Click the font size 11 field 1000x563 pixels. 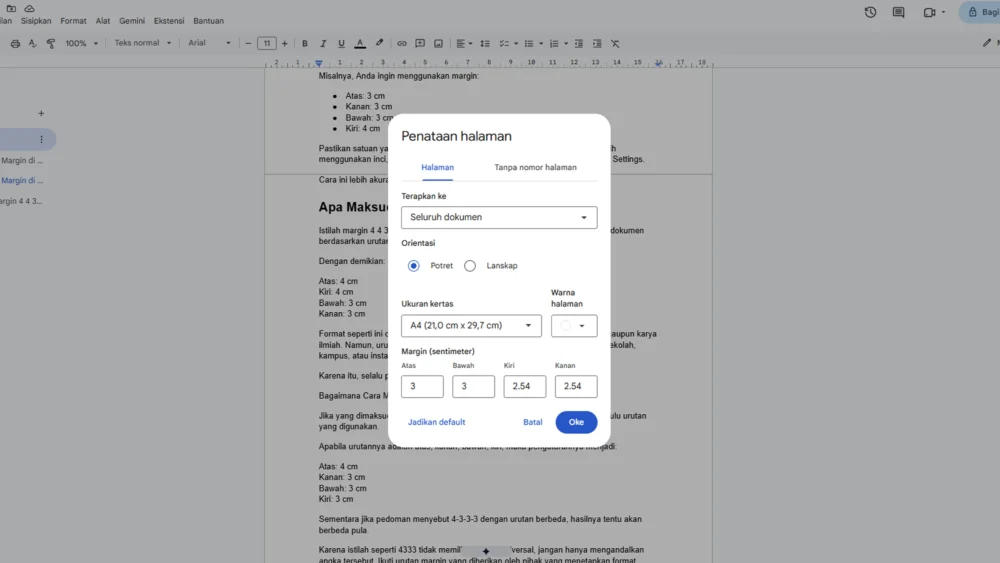(x=267, y=43)
